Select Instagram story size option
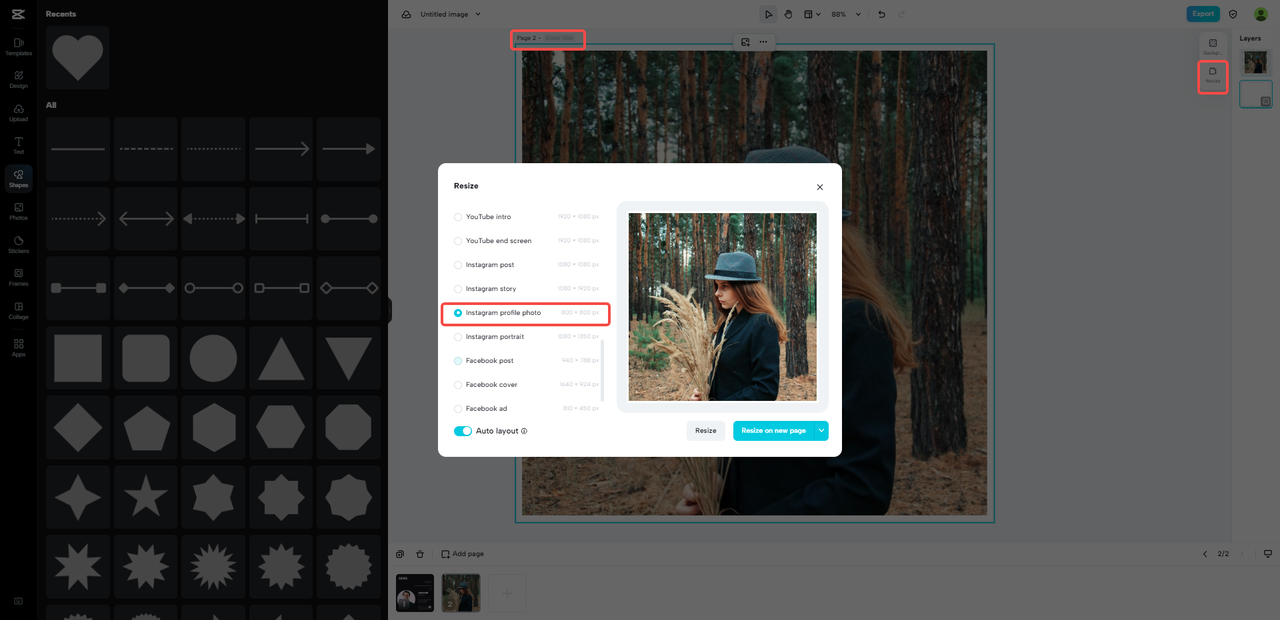This screenshot has height=620, width=1280. (527, 289)
